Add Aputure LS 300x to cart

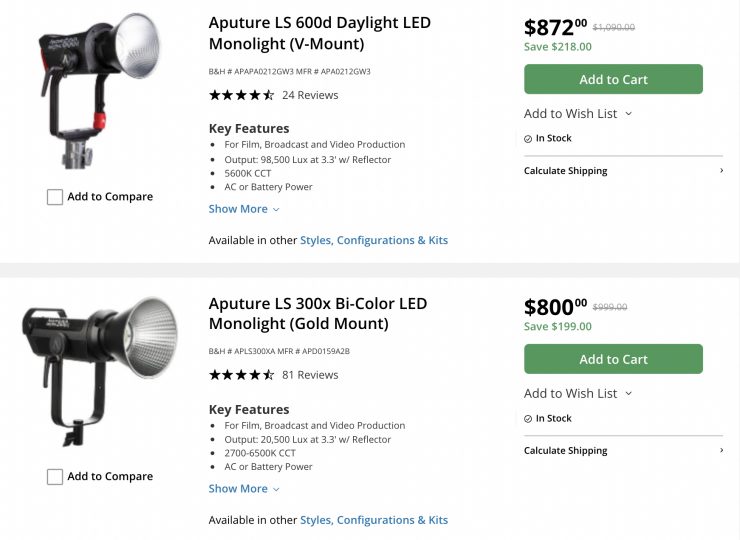point(613,359)
